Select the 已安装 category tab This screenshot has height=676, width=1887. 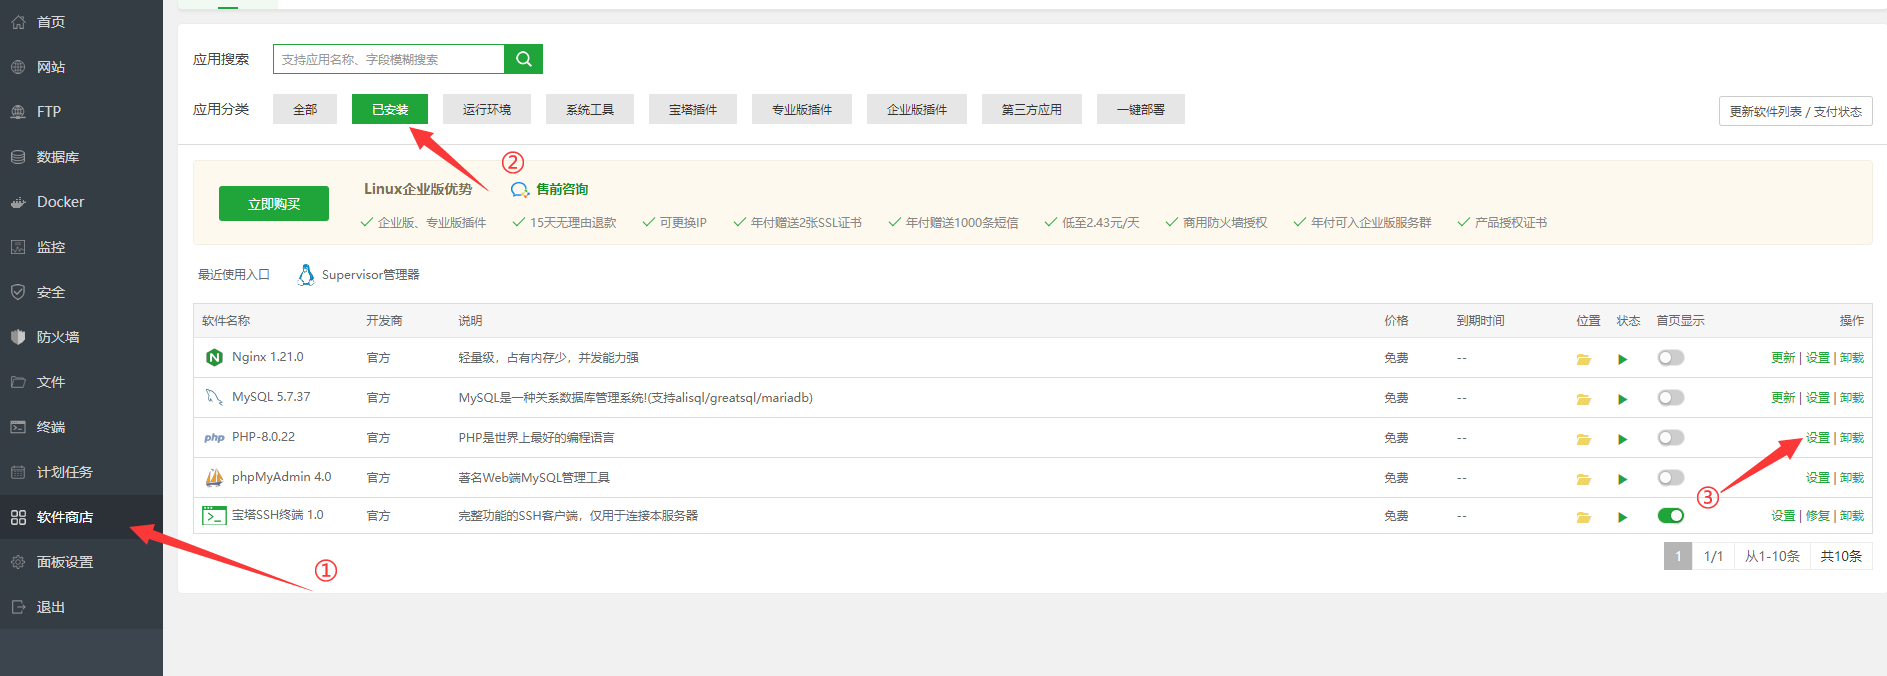pyautogui.click(x=390, y=109)
